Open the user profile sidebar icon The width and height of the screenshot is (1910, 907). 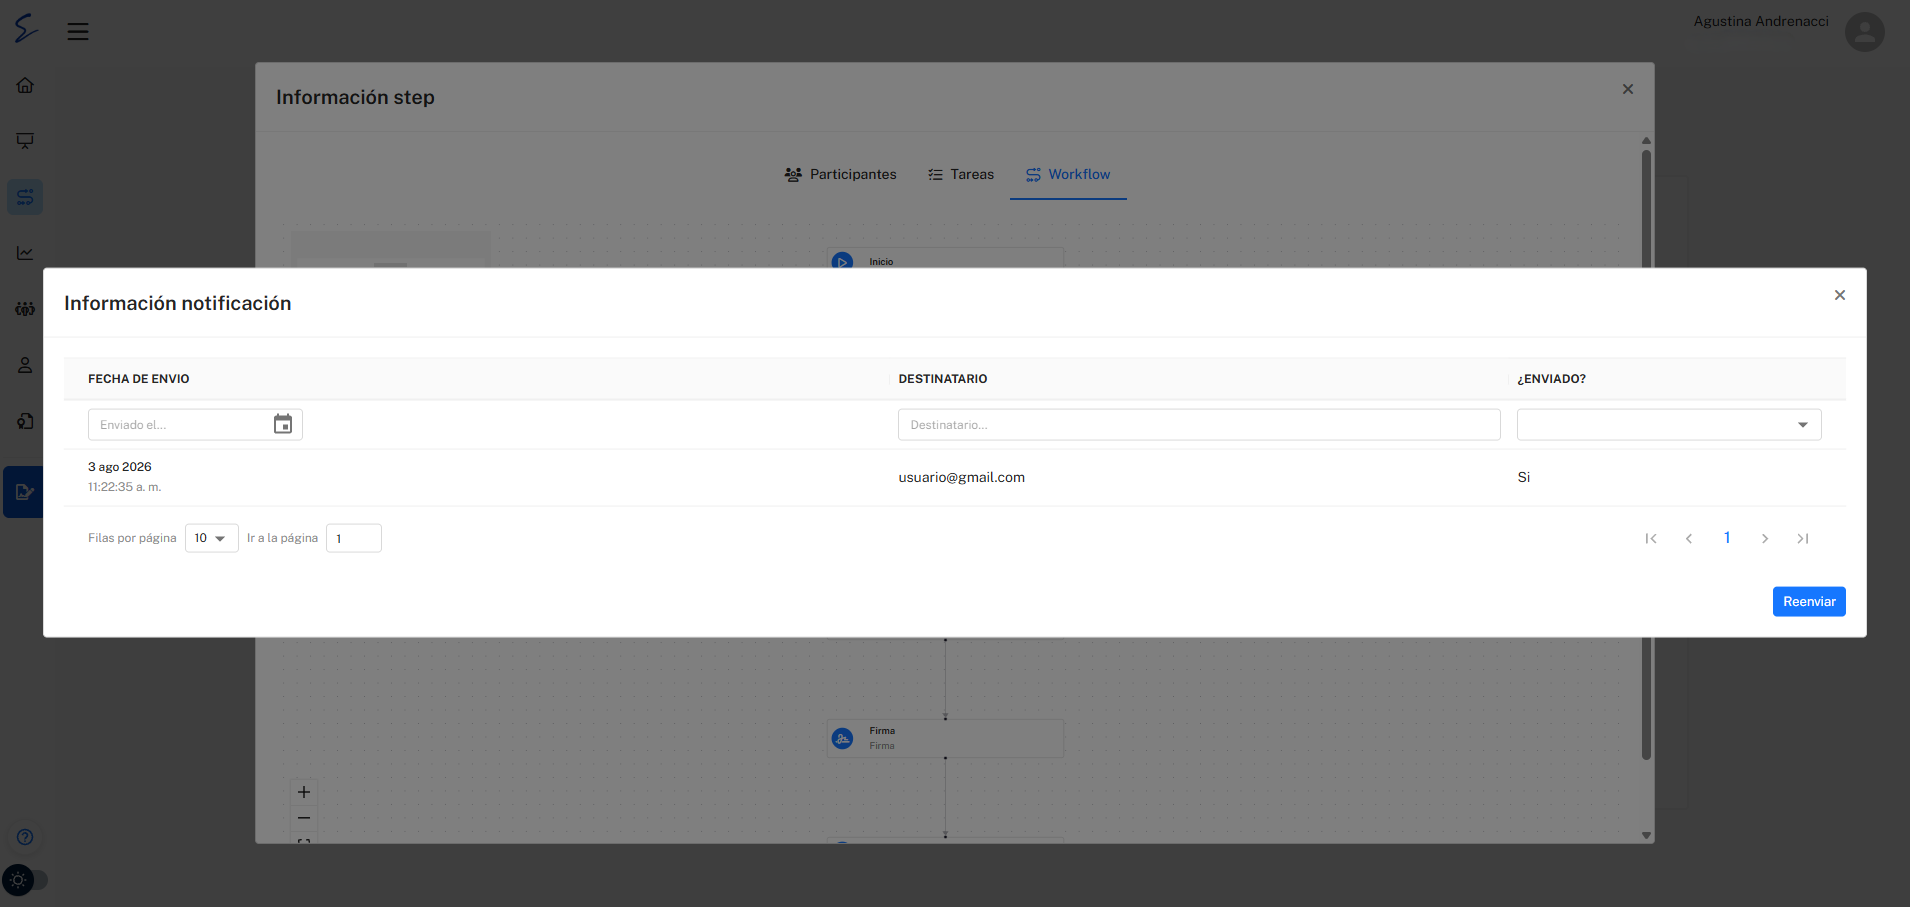25,365
